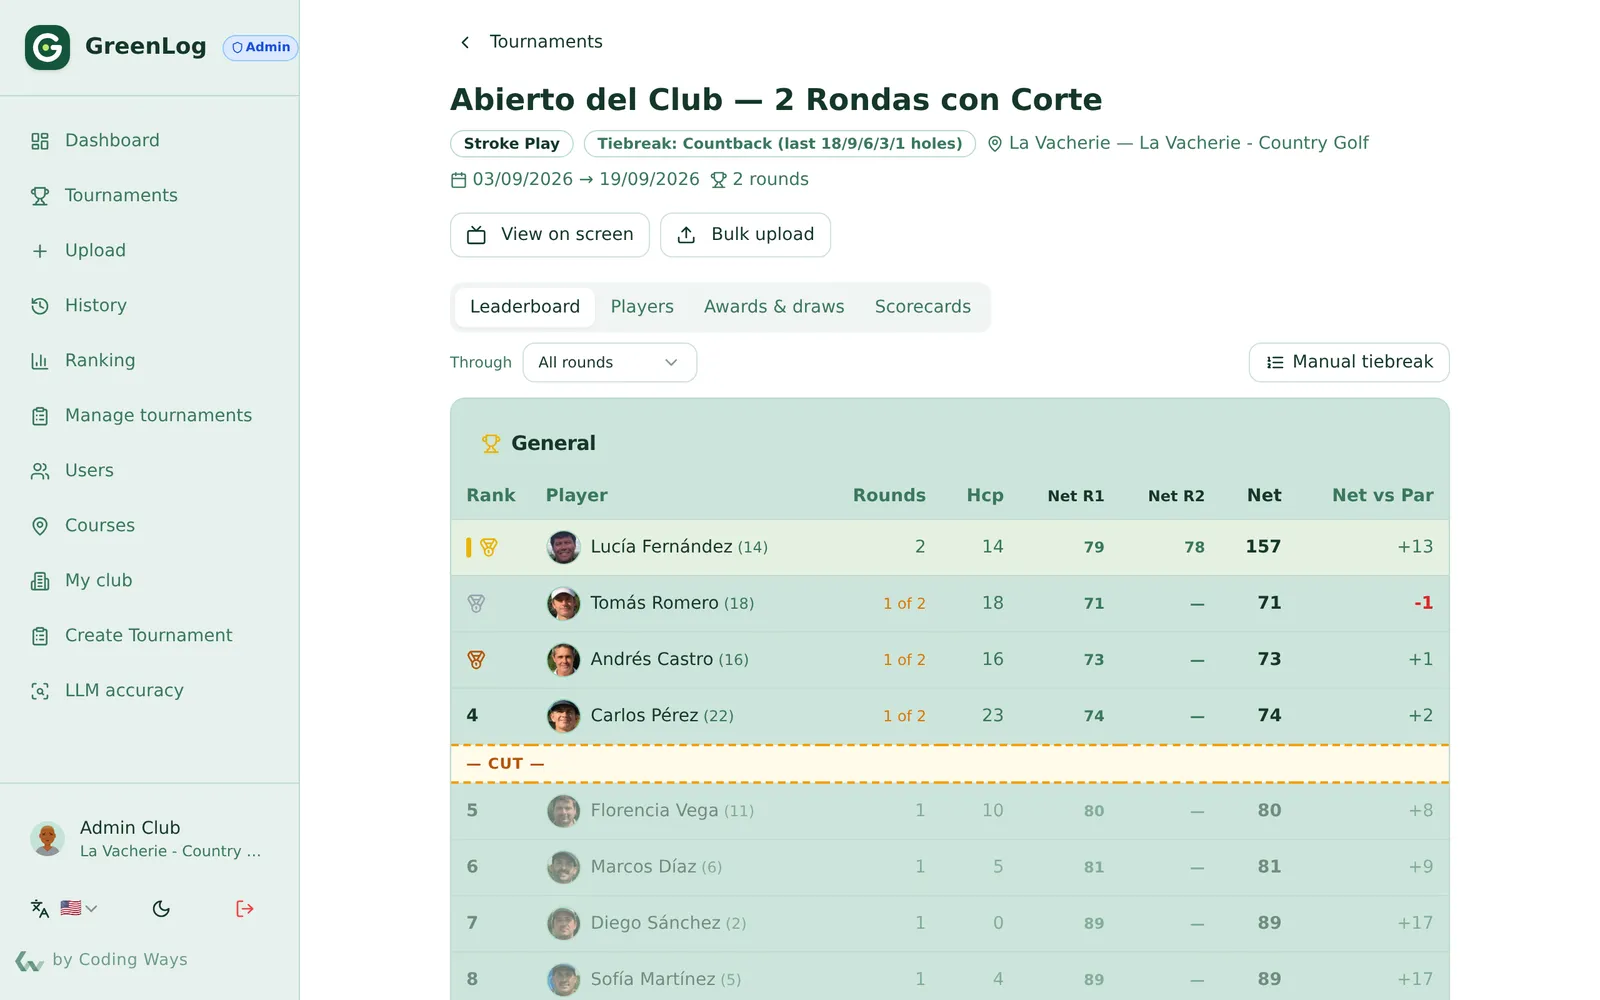1600x1000 pixels.
Task: Click the Stroke Play badge
Action: click(x=511, y=144)
